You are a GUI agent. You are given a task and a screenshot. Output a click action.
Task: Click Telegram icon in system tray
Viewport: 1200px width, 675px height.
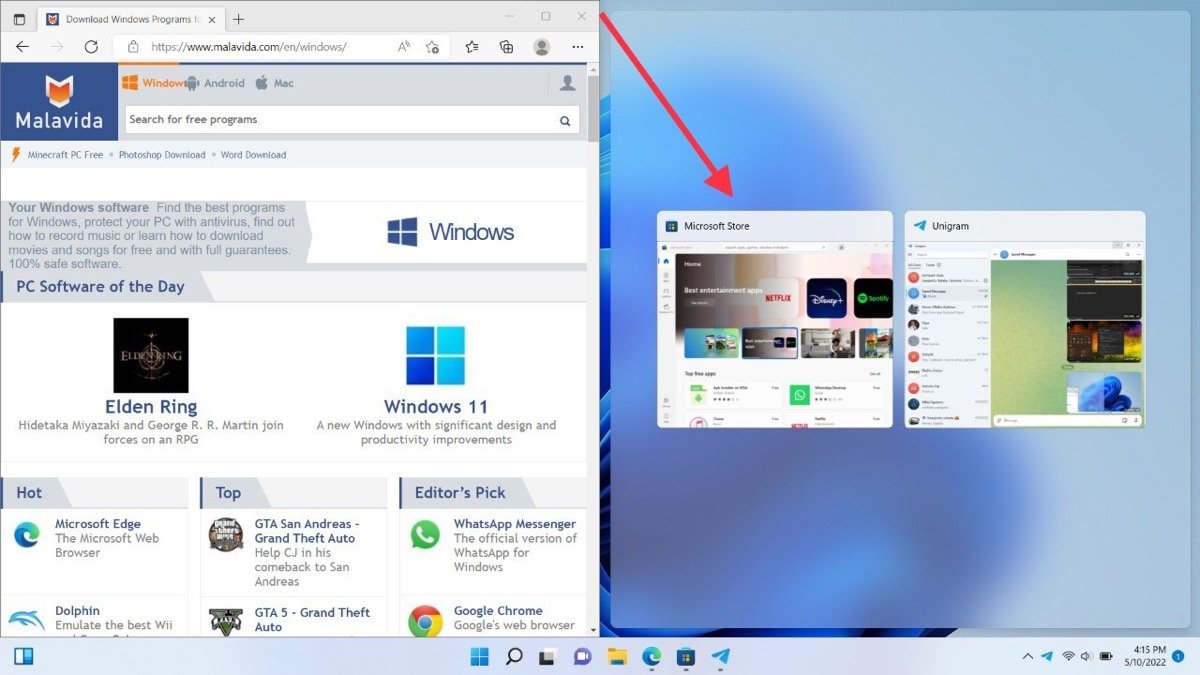tap(1047, 657)
